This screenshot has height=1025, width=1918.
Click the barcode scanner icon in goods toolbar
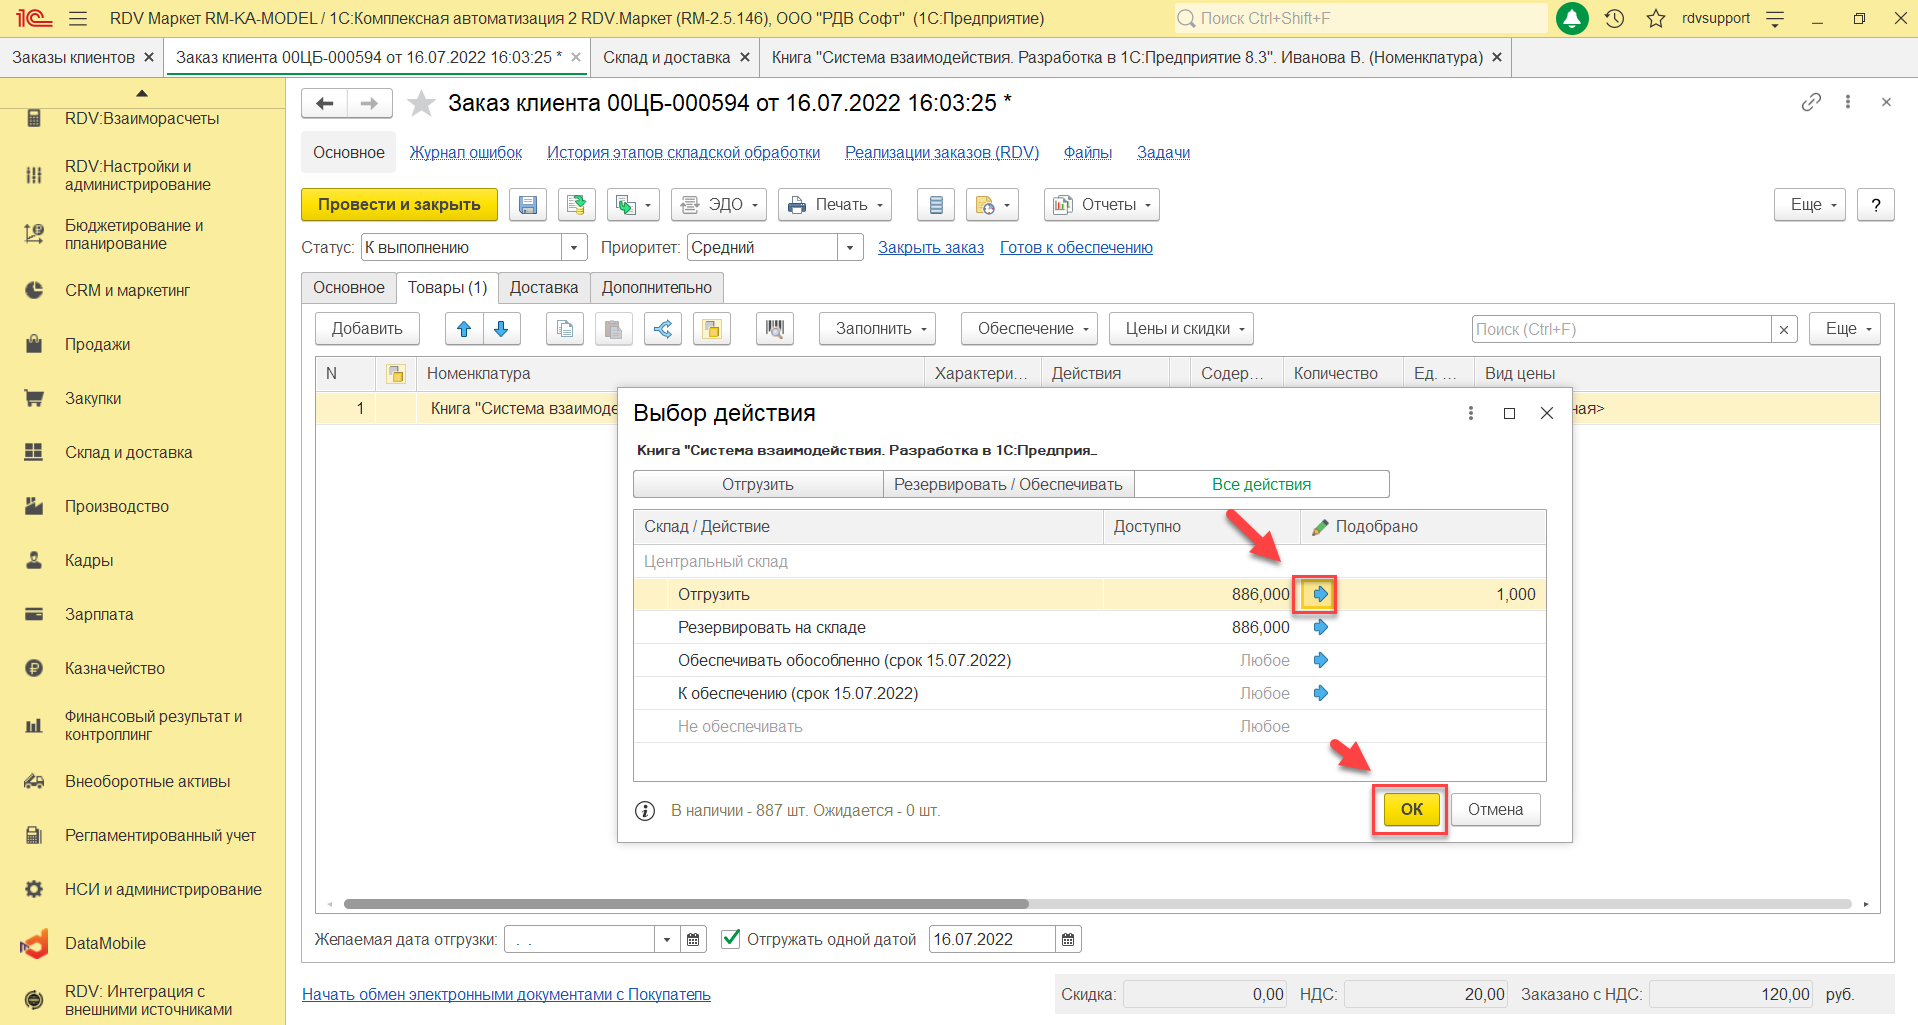tap(774, 329)
